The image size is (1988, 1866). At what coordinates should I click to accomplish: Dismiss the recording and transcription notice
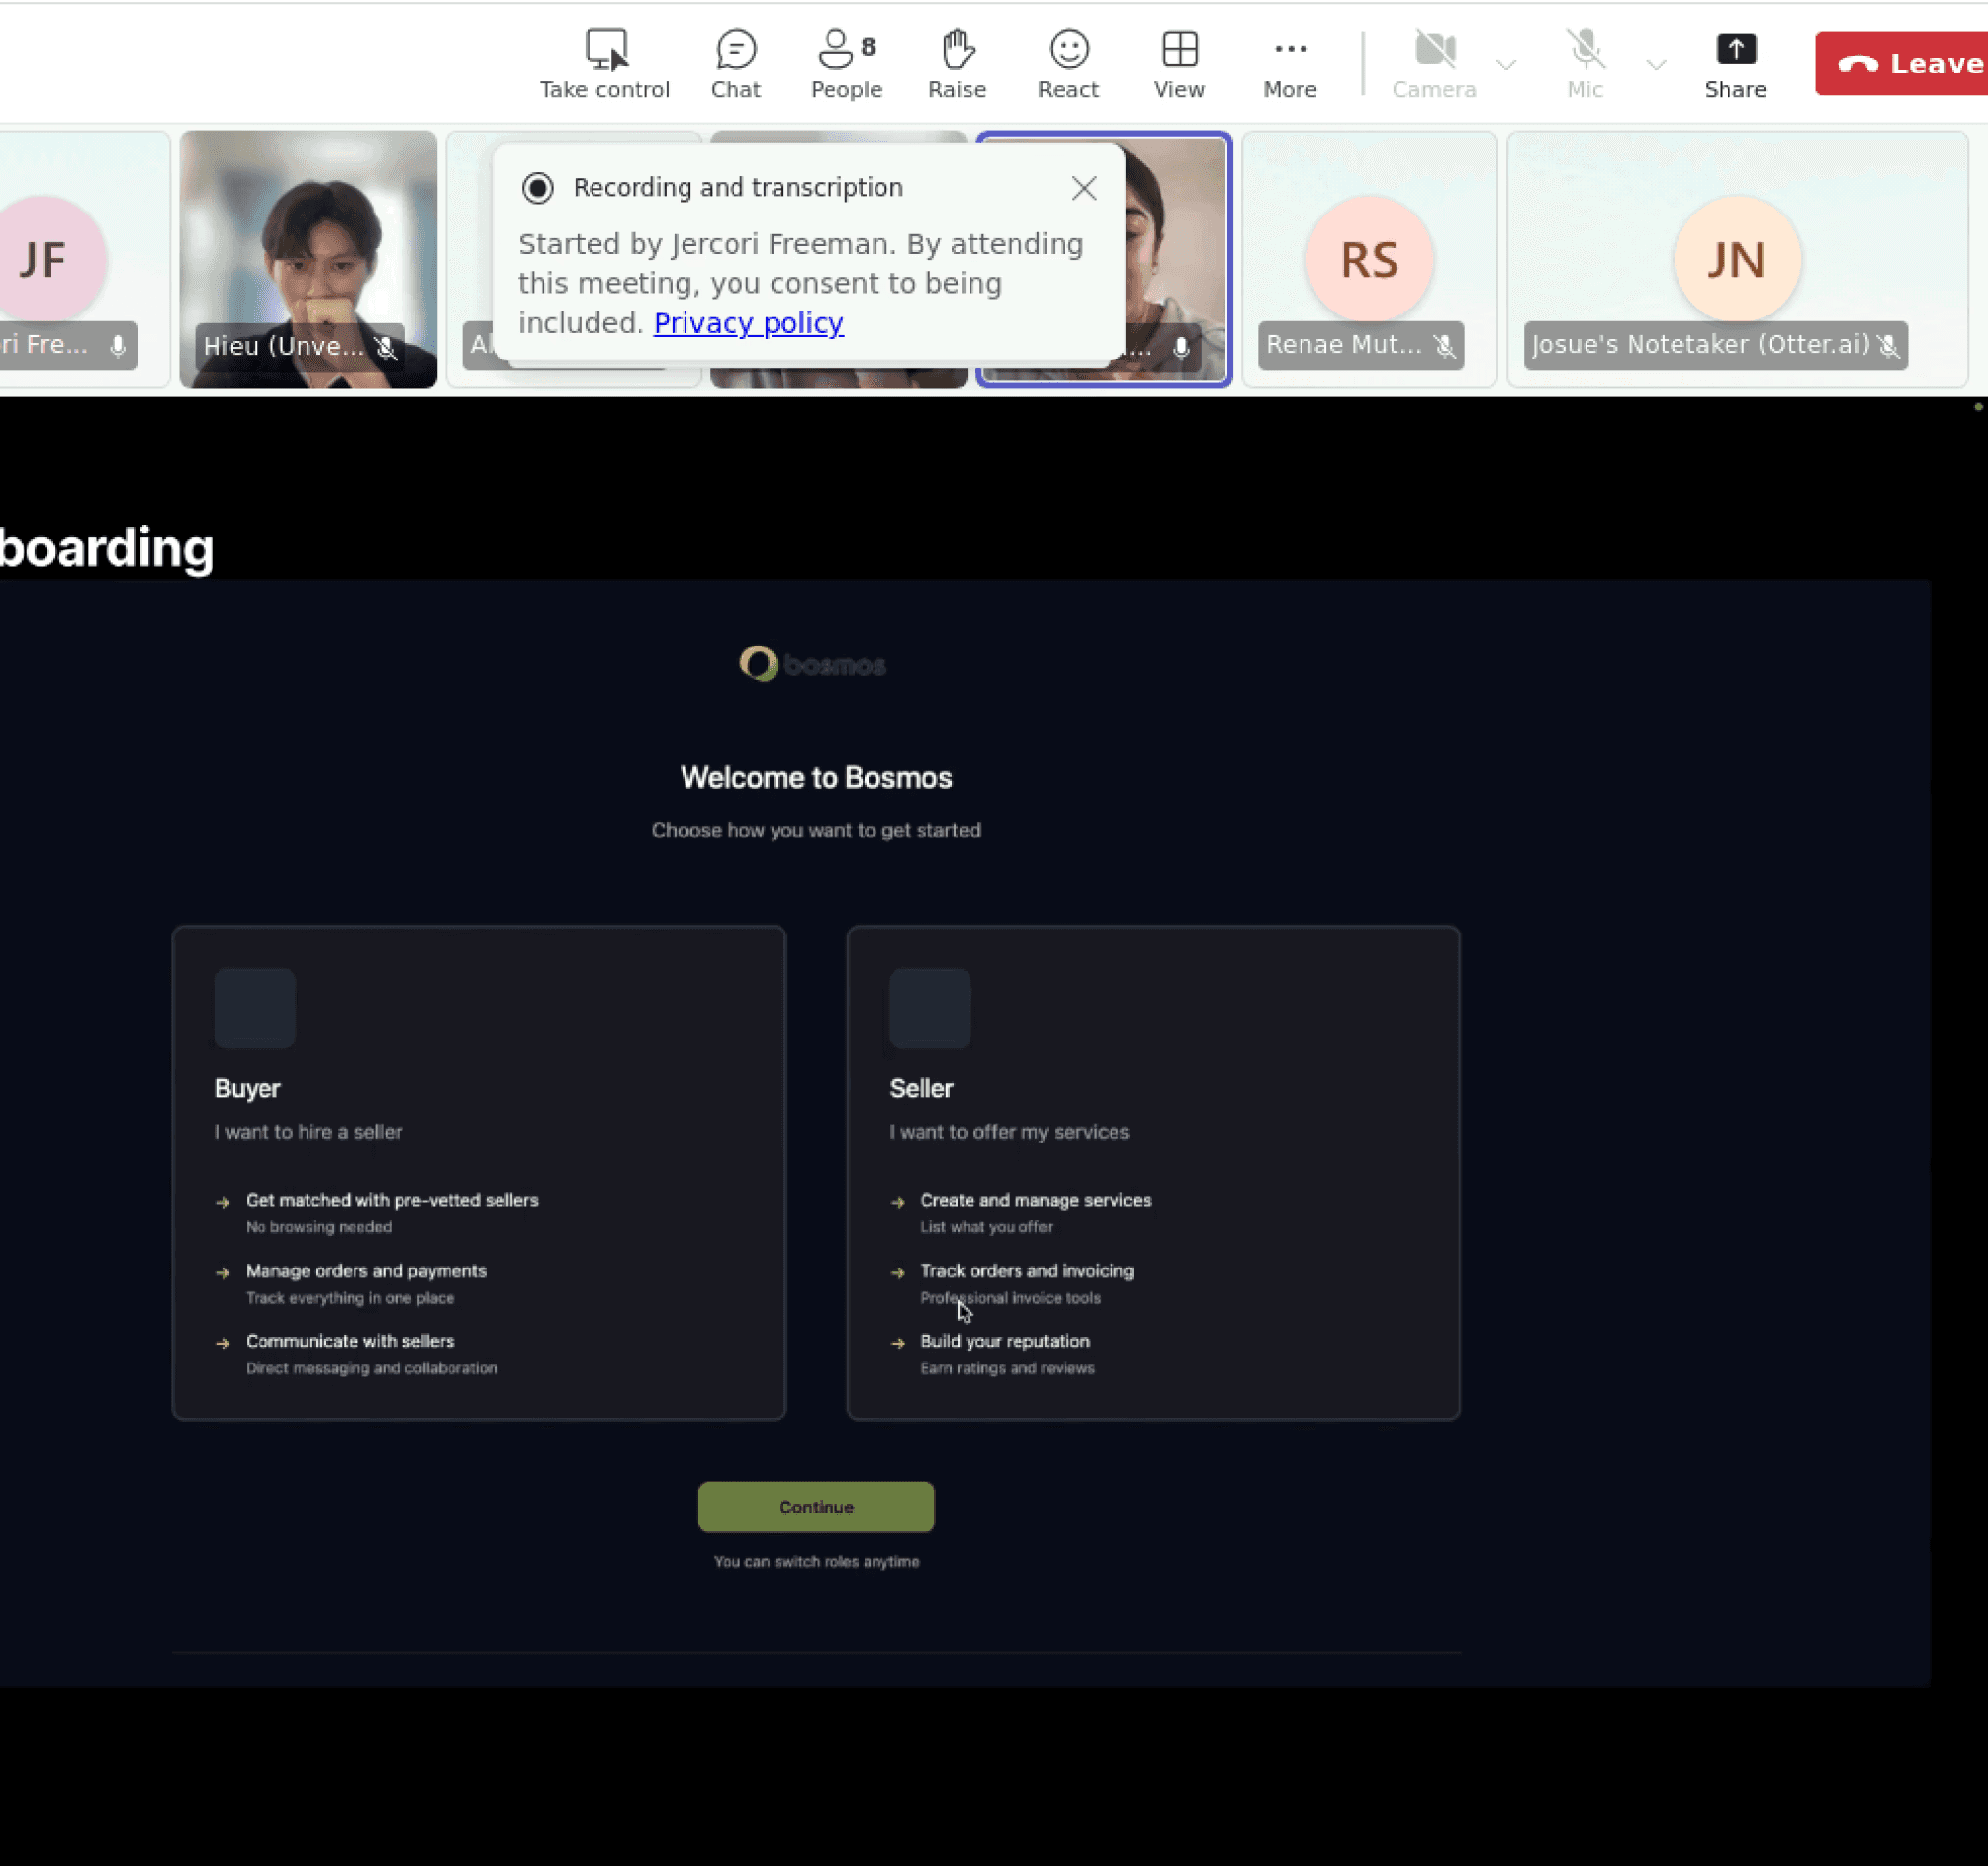tap(1083, 188)
